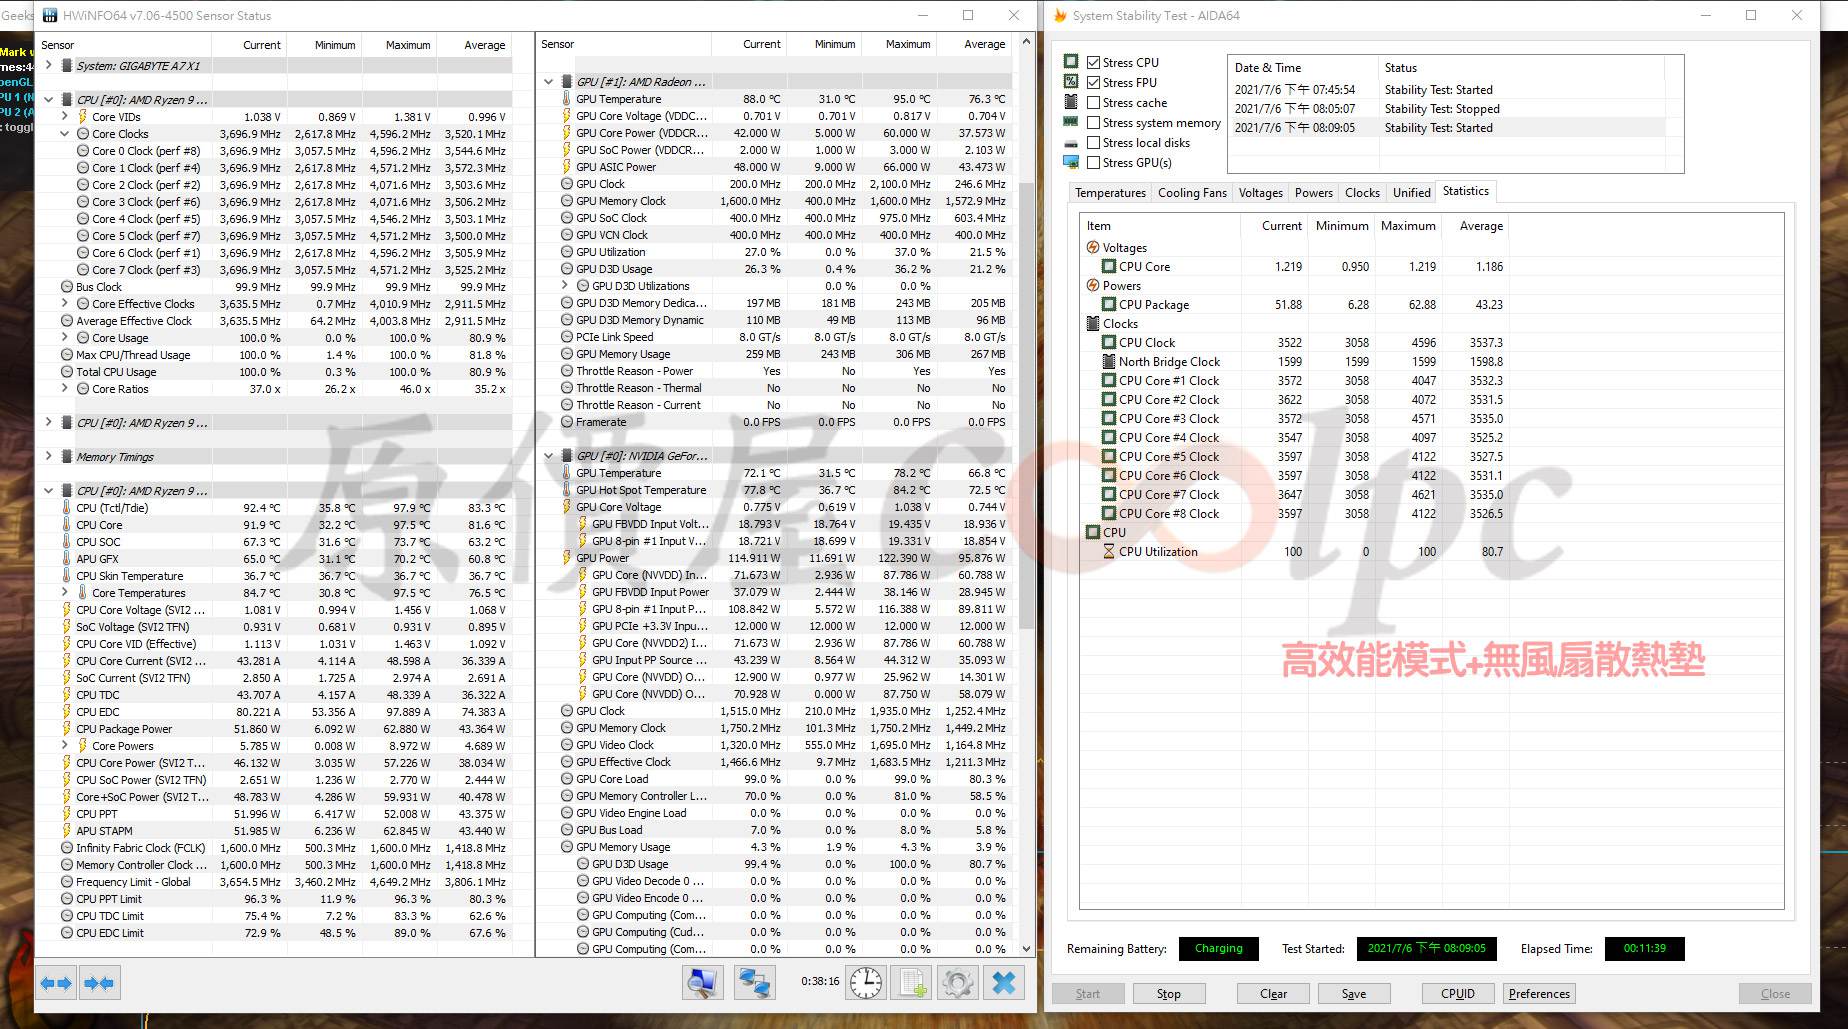Open CPUID from the AIDA64 buttons
This screenshot has height=1029, width=1848.
click(x=1458, y=994)
